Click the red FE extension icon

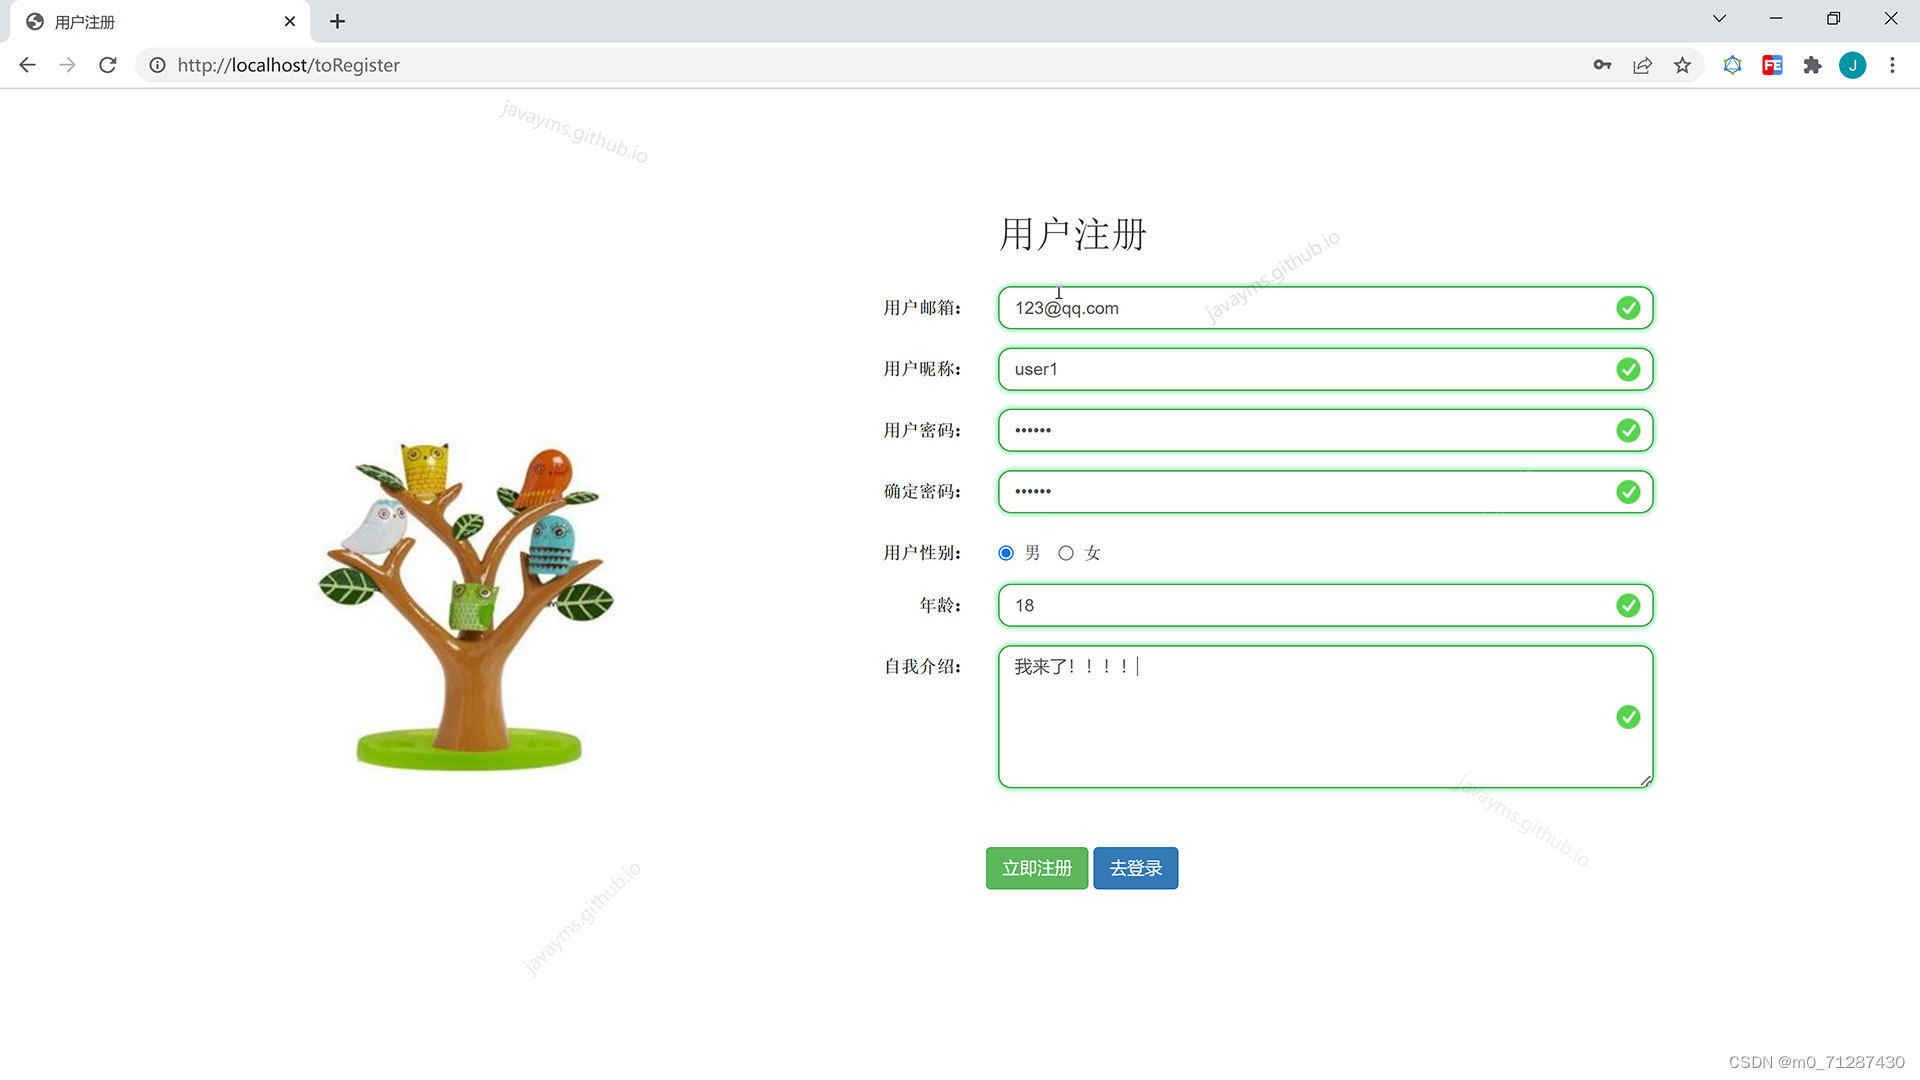coord(1772,65)
